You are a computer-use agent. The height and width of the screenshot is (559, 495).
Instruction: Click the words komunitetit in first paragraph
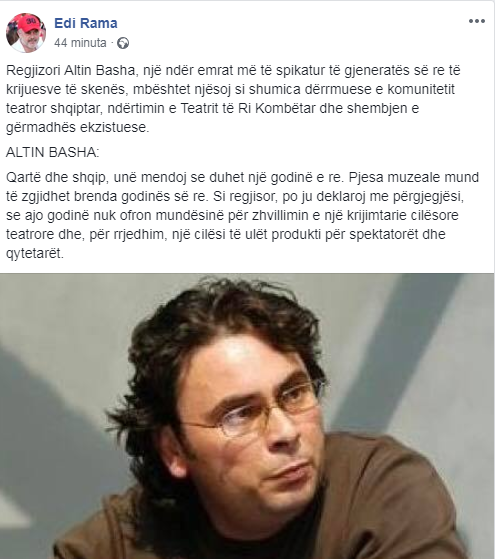click(x=421, y=89)
